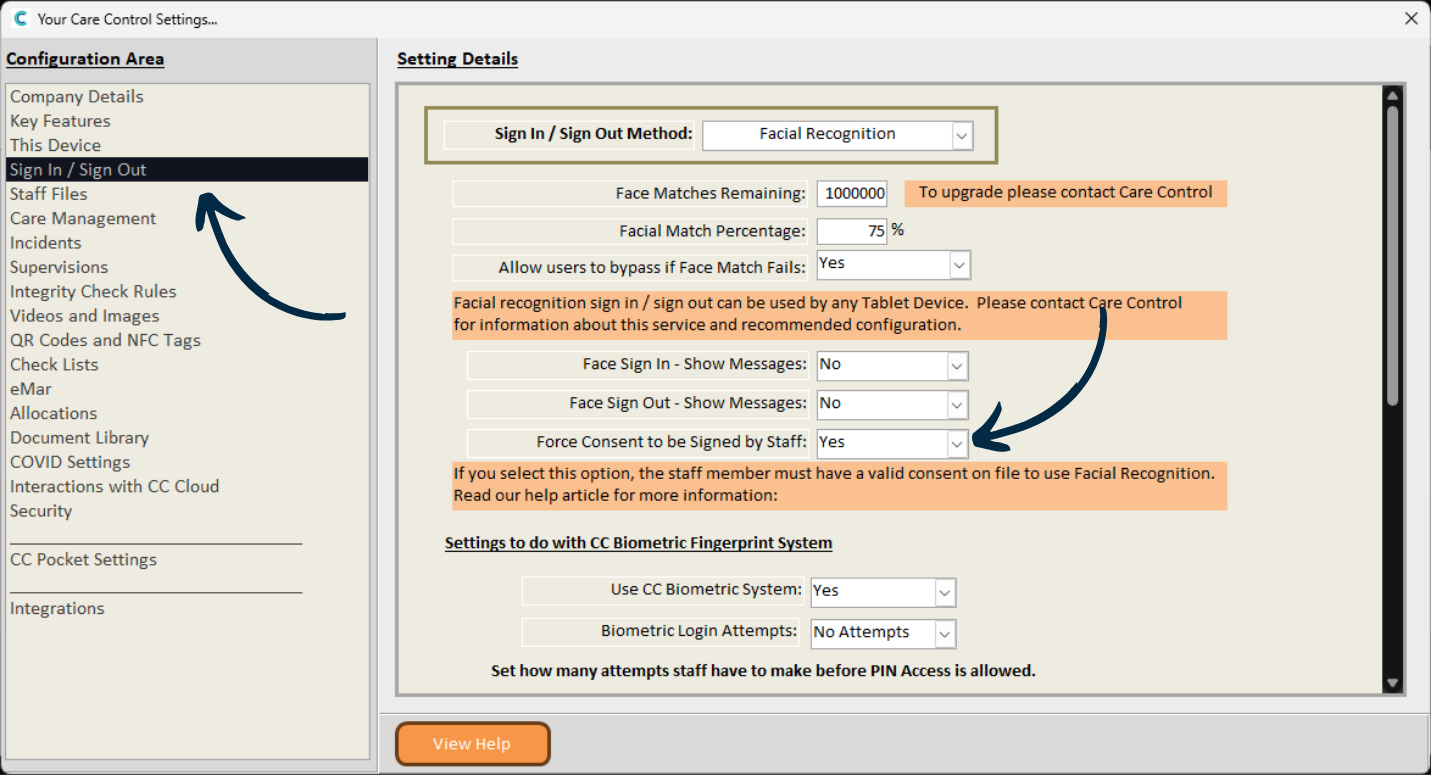Expand Biometric Login Attempts dropdown
Image resolution: width=1434 pixels, height=778 pixels.
pyautogui.click(x=945, y=634)
